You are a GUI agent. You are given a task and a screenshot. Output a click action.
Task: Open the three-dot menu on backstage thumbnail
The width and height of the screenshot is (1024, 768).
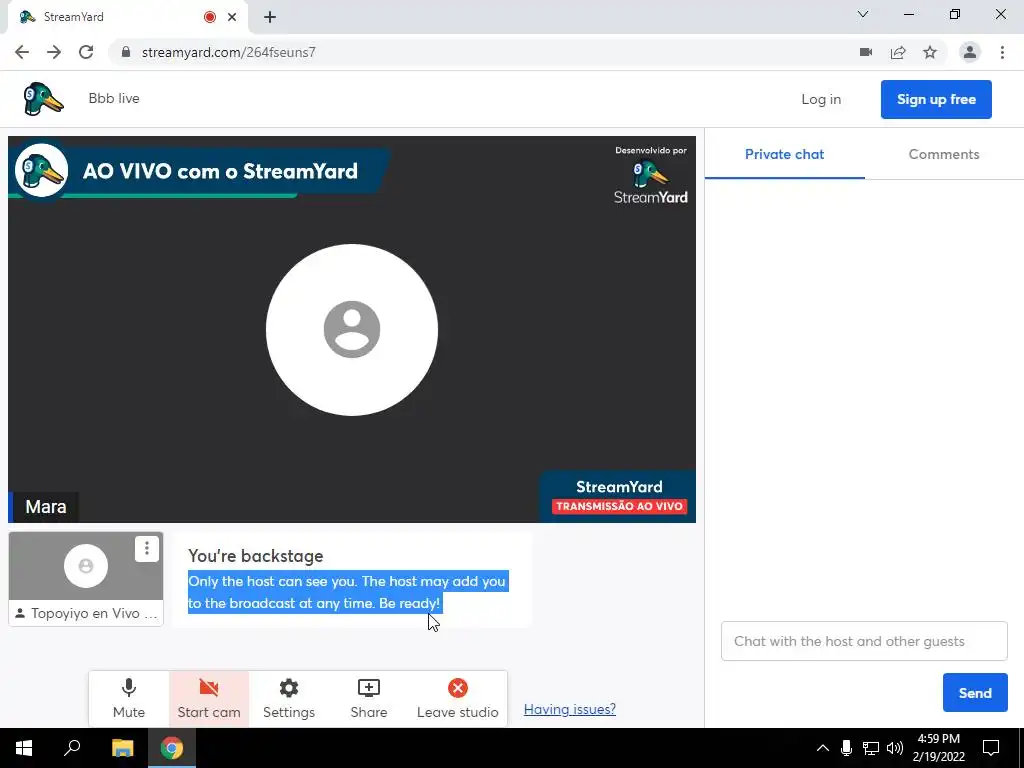[x=147, y=549]
